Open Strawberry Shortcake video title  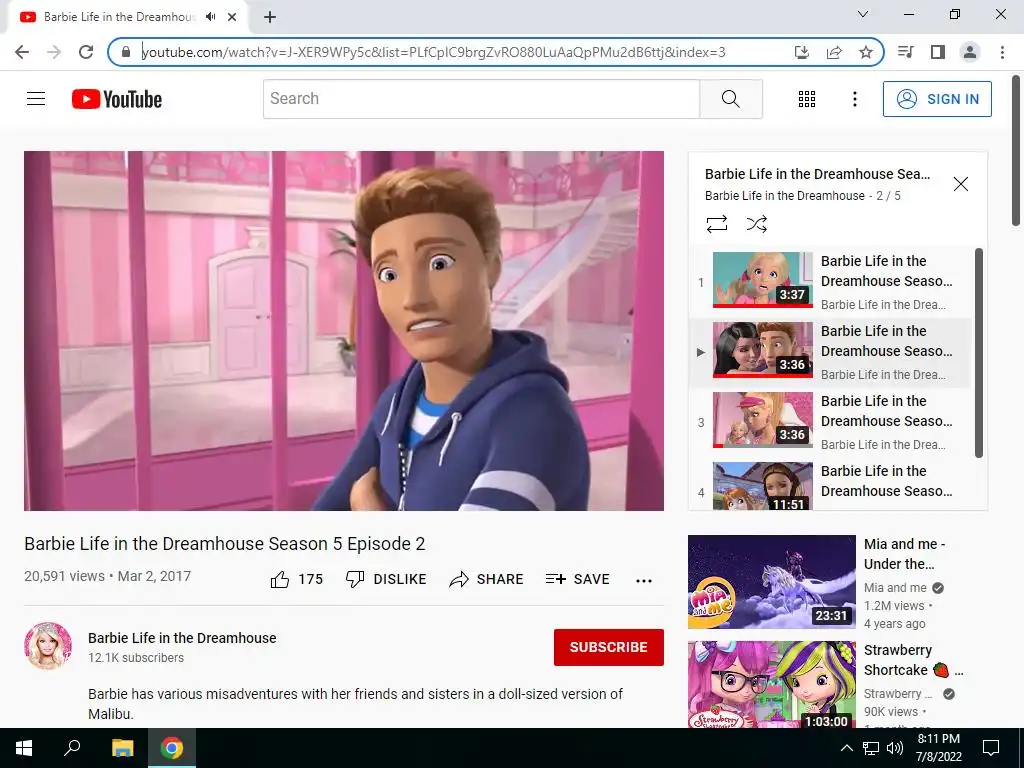(x=913, y=660)
